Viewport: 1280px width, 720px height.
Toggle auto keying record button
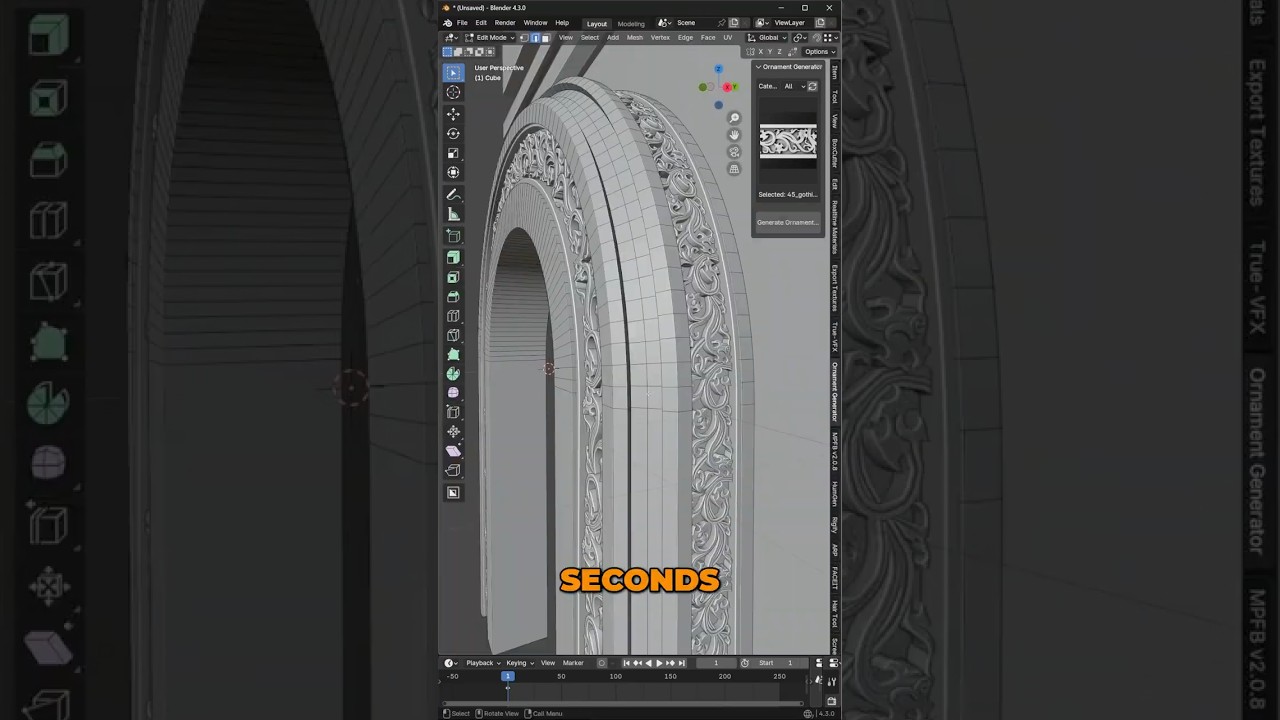602,663
